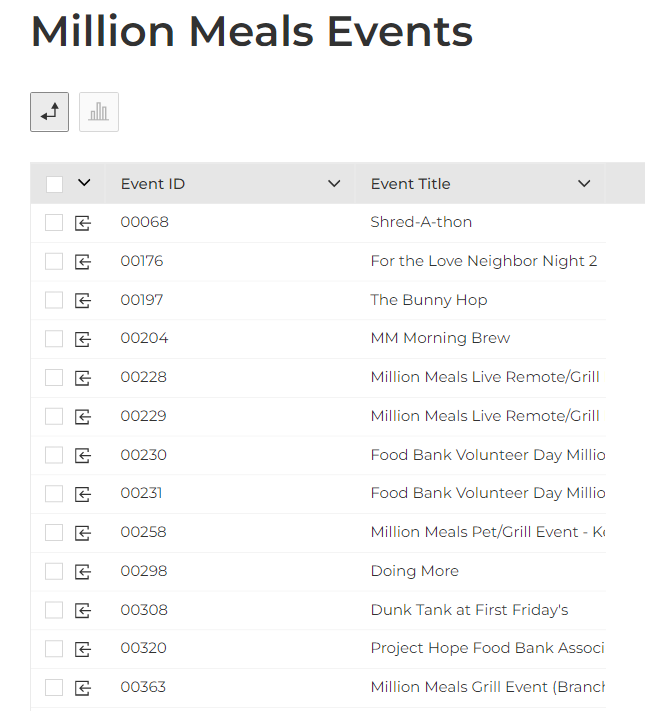The height and width of the screenshot is (711, 645).
Task: Click the Doing More event row
Action: 318,571
